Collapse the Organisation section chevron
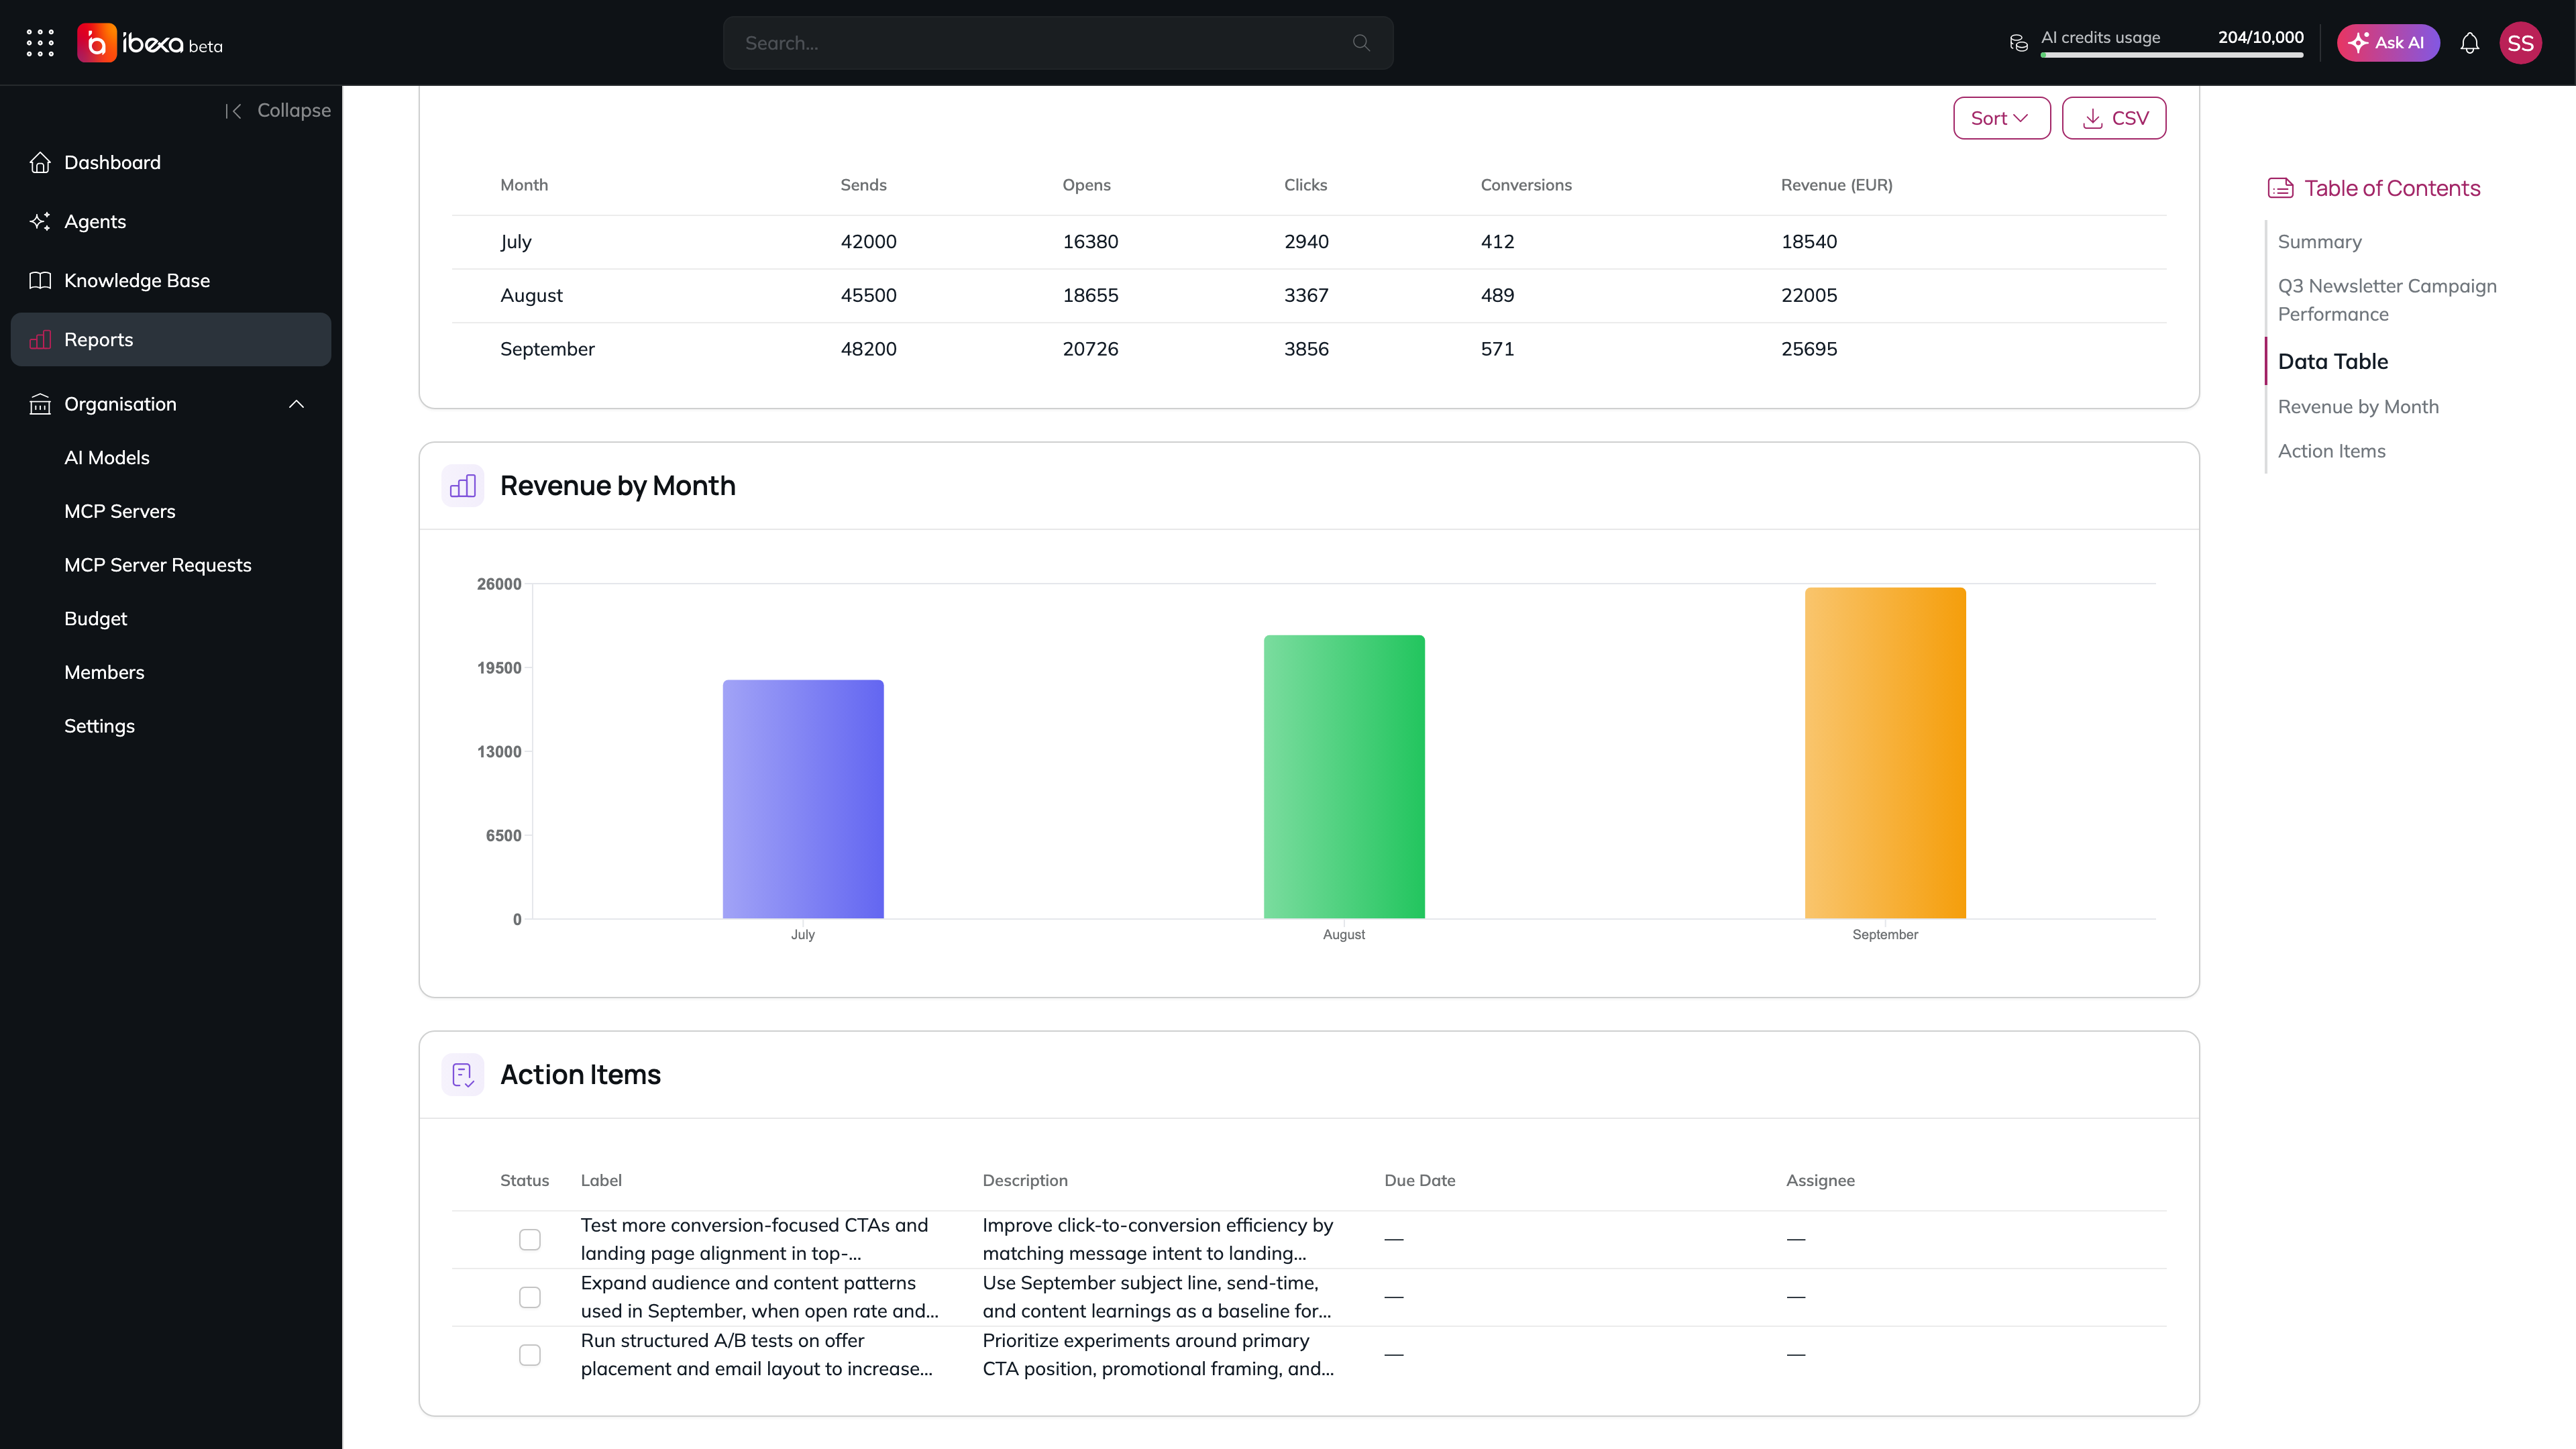 tap(296, 404)
